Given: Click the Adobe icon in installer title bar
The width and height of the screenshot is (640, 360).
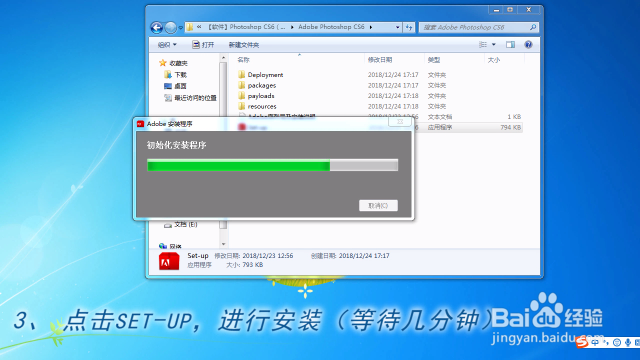Looking at the screenshot, I should [x=140, y=124].
